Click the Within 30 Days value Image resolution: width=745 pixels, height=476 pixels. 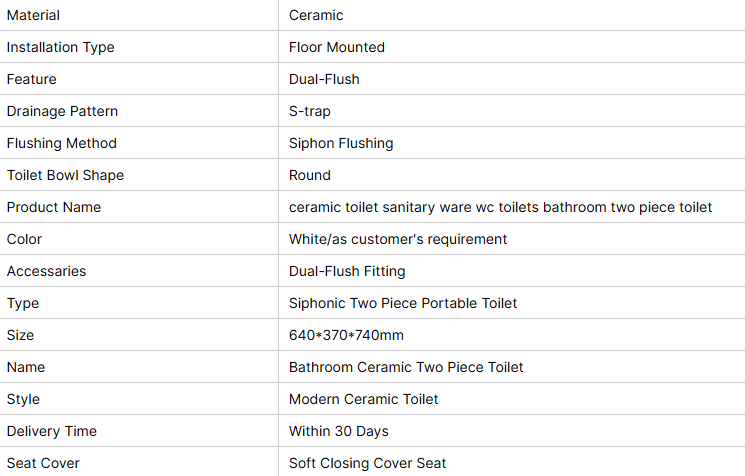click(339, 431)
